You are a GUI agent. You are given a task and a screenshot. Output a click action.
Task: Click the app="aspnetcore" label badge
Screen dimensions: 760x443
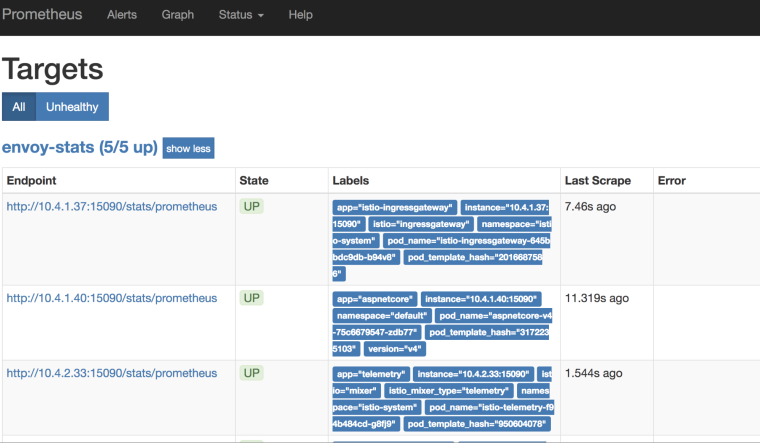[375, 299]
